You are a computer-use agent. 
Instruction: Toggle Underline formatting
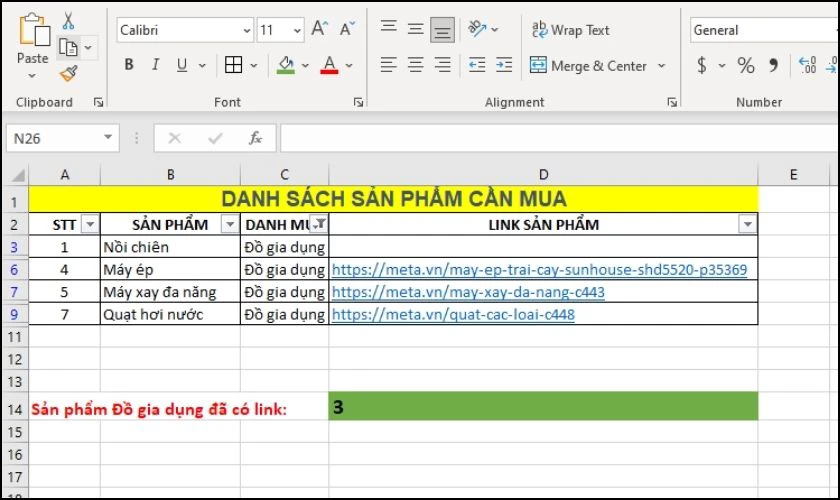point(182,65)
